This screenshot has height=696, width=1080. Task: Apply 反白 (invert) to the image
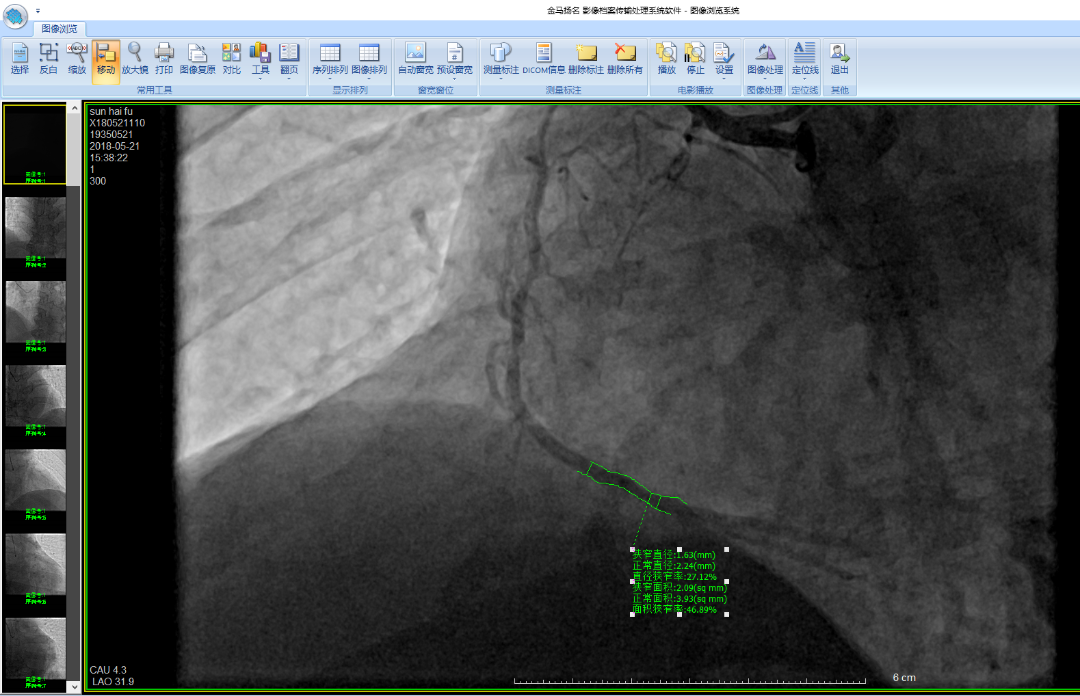pyautogui.click(x=48, y=59)
